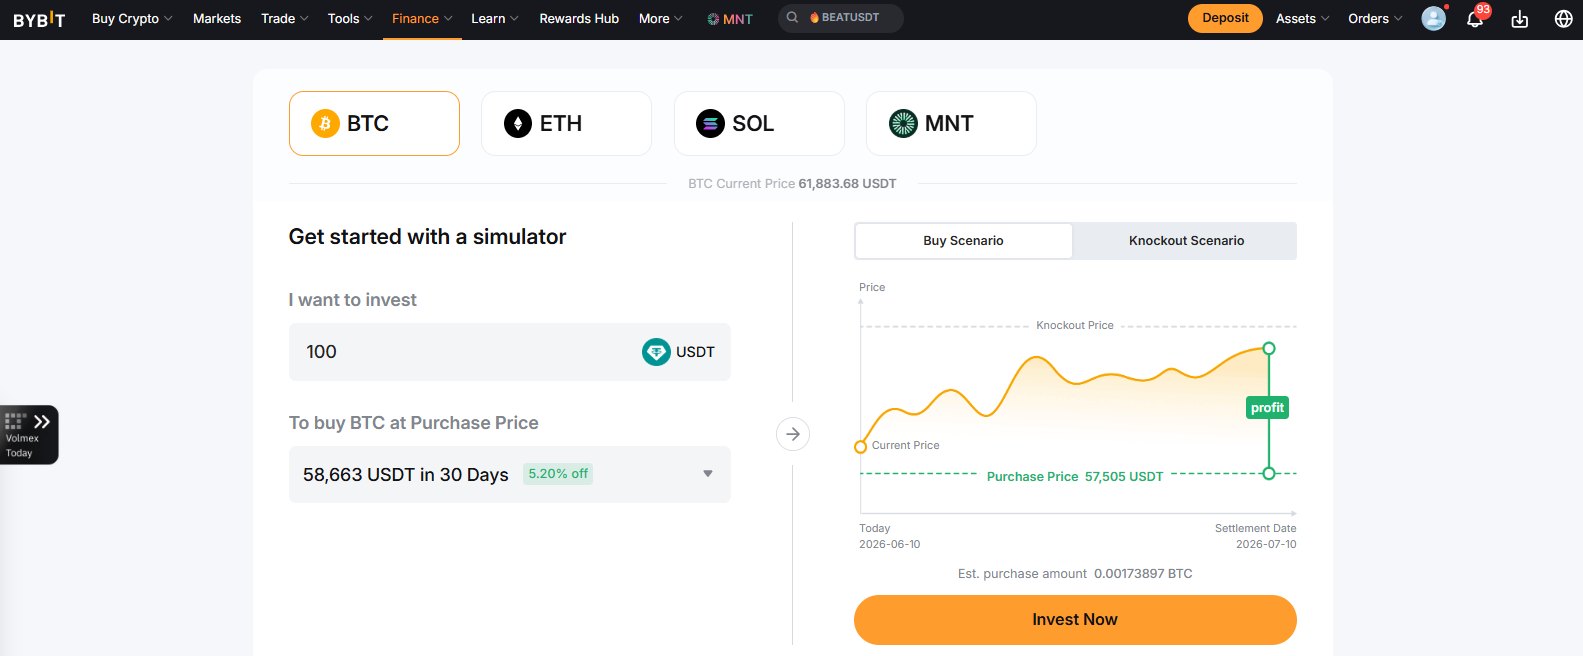Click the green profit label
The image size is (1583, 656).
click(x=1267, y=408)
